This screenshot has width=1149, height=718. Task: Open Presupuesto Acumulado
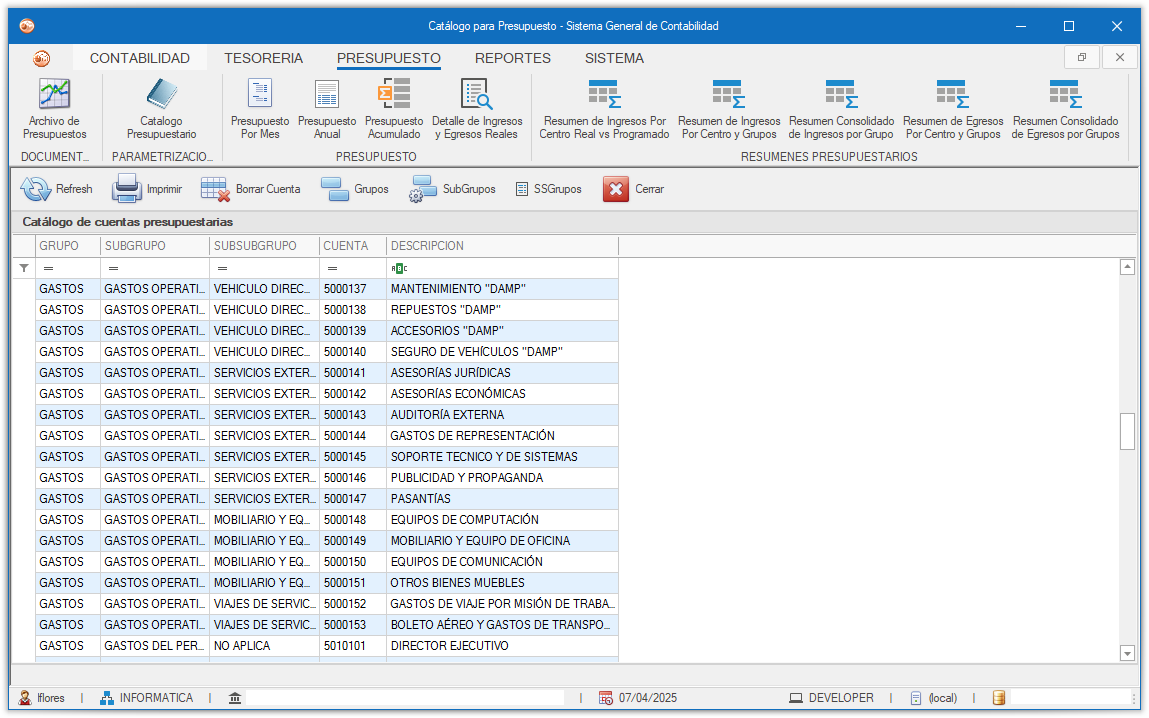[x=394, y=108]
